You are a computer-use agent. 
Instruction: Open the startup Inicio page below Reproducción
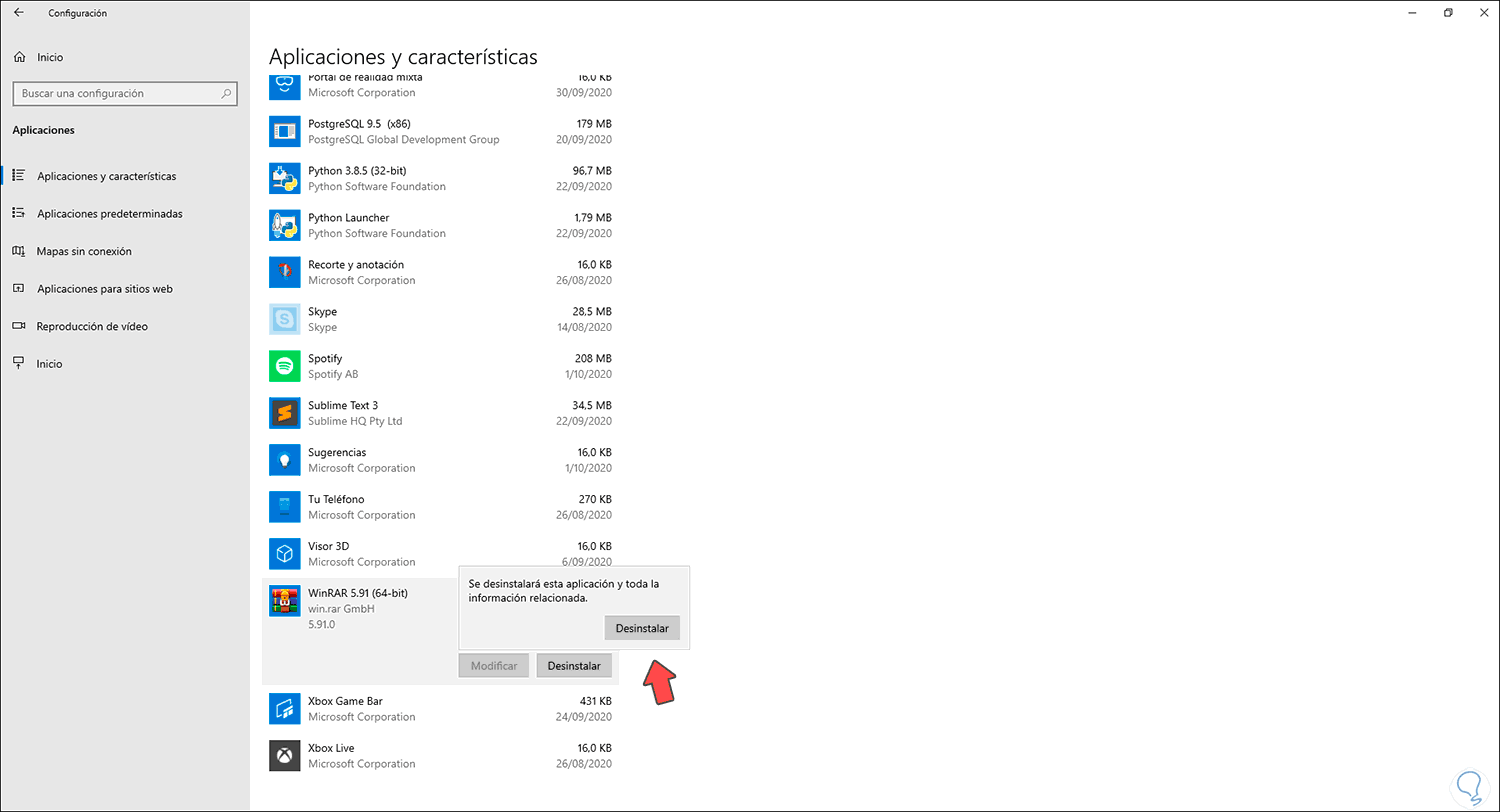coord(50,364)
